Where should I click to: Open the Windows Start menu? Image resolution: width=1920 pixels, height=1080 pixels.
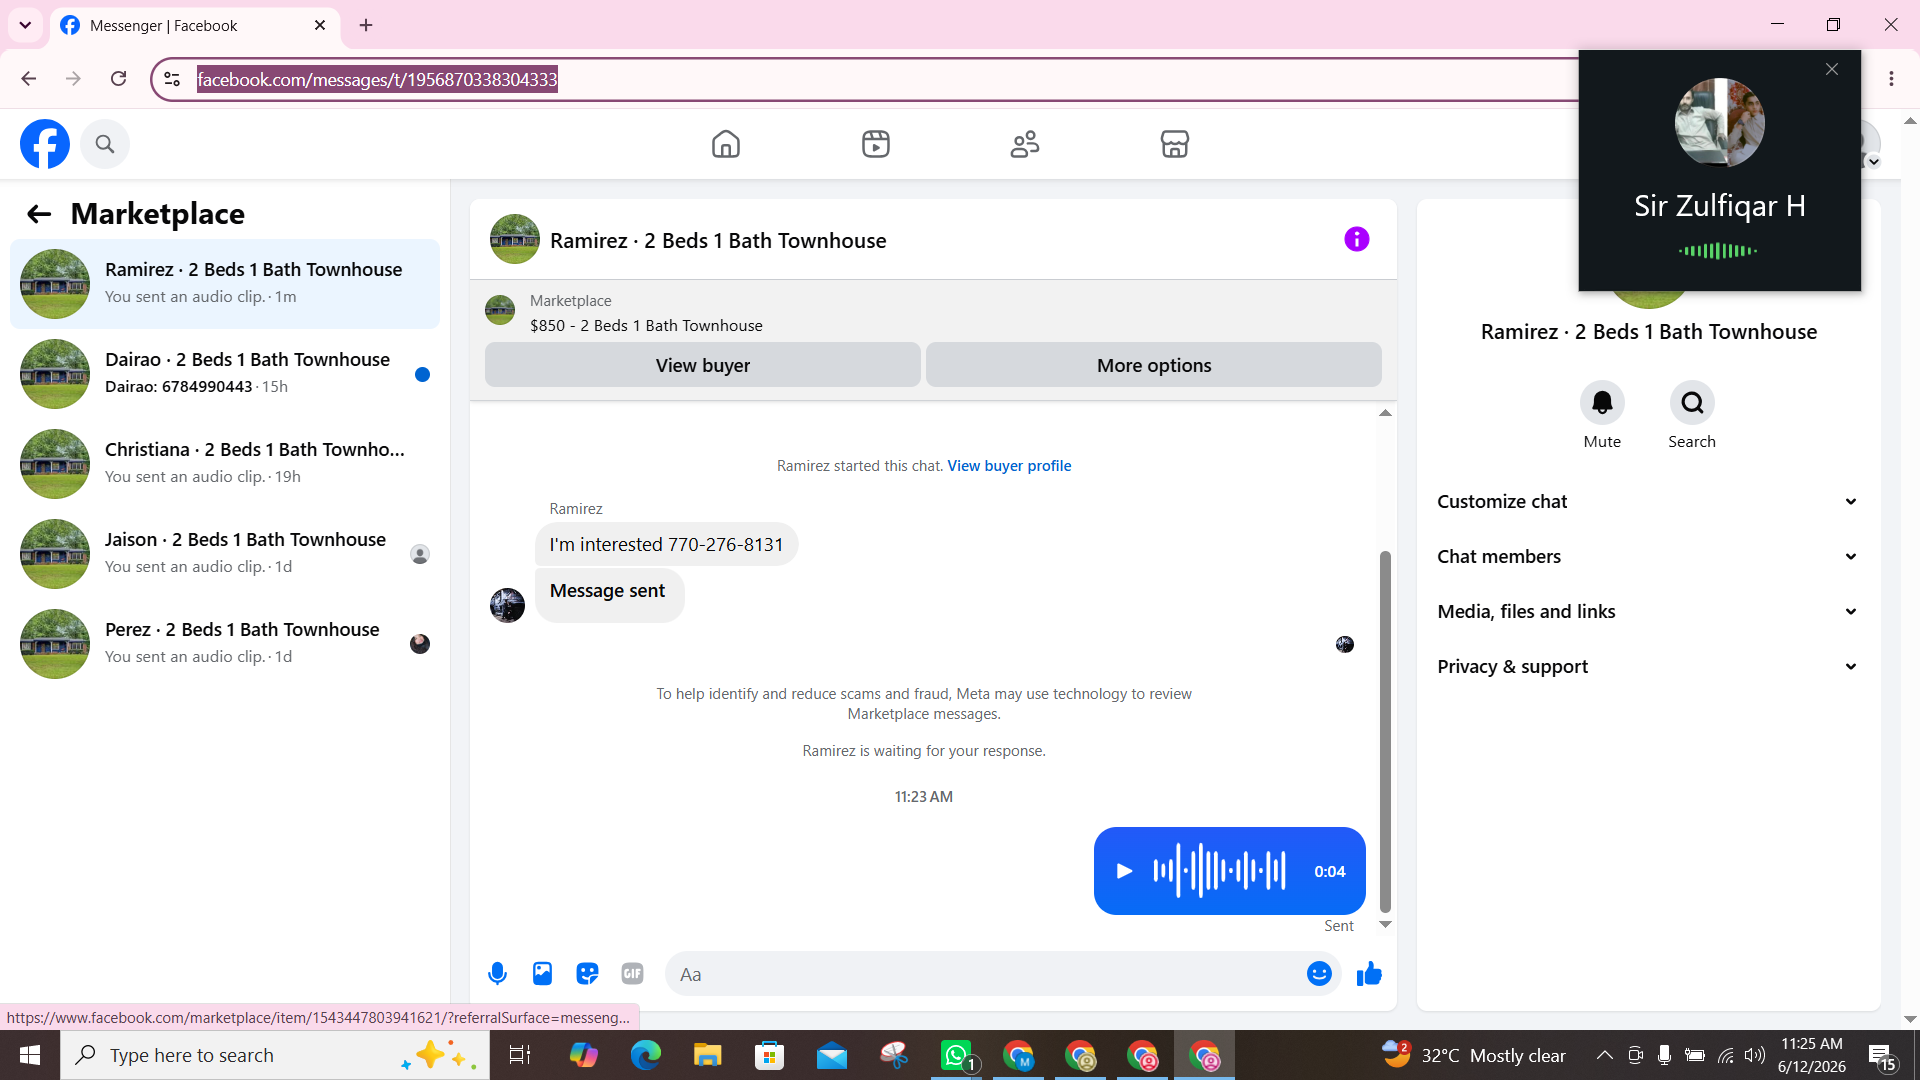click(x=30, y=1055)
